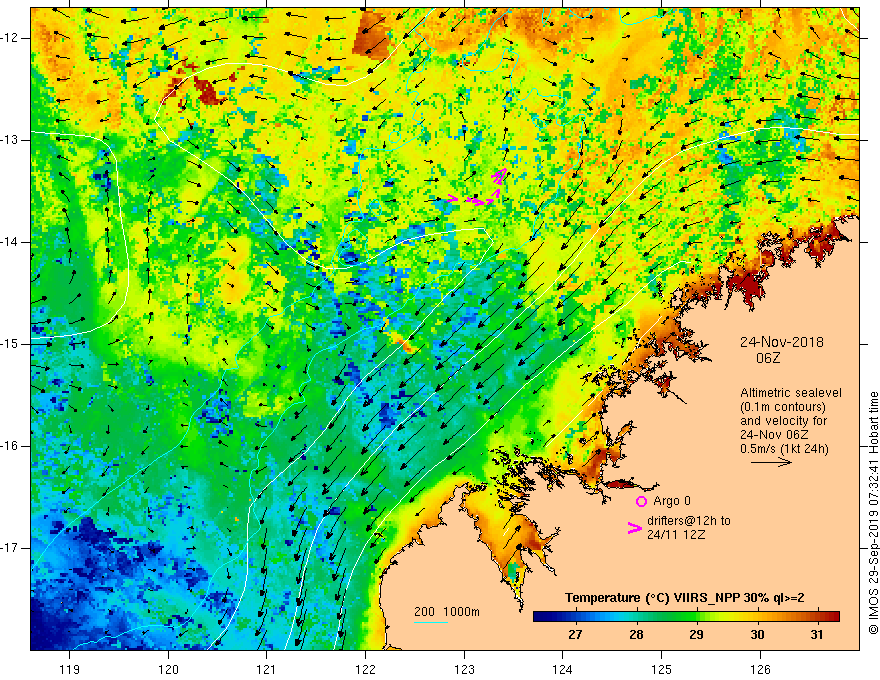
Task: Click the longitude axis label 123
Action: click(x=464, y=669)
